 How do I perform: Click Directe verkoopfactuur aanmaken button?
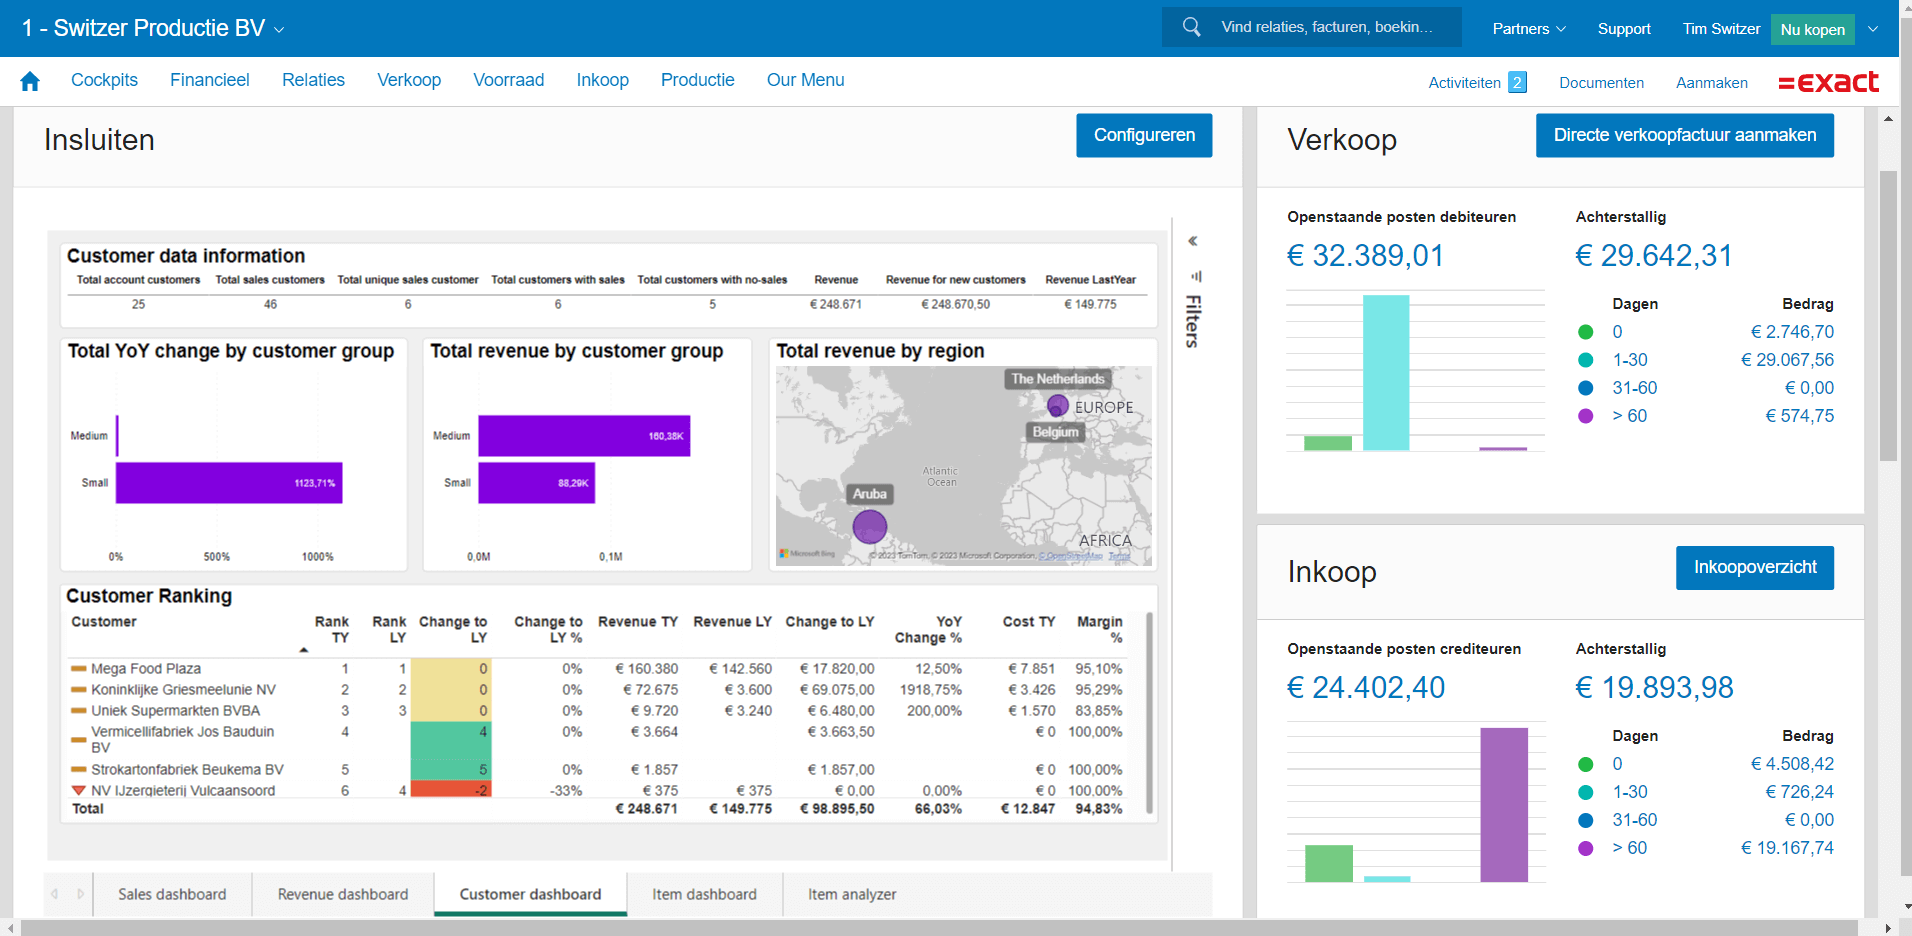tap(1684, 135)
